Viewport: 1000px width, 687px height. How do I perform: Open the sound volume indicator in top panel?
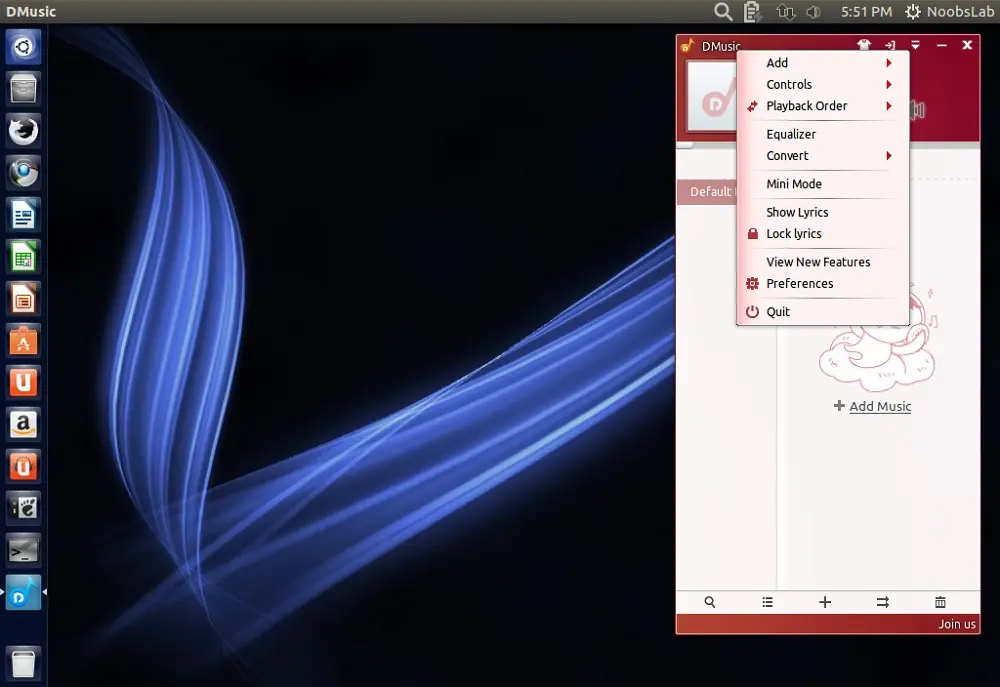(x=813, y=11)
